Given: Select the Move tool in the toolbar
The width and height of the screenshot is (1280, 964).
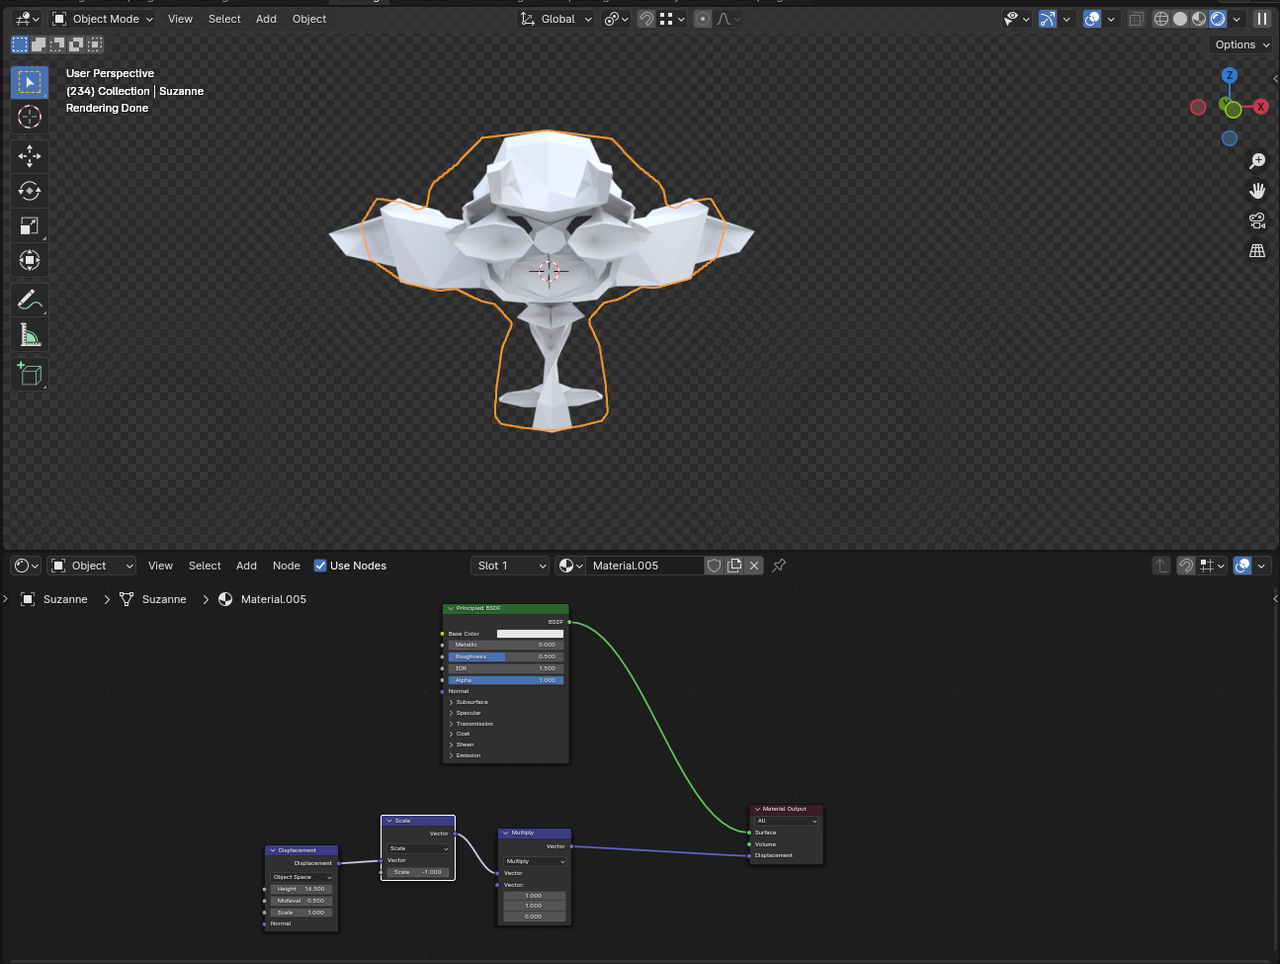Looking at the screenshot, I should tap(29, 156).
